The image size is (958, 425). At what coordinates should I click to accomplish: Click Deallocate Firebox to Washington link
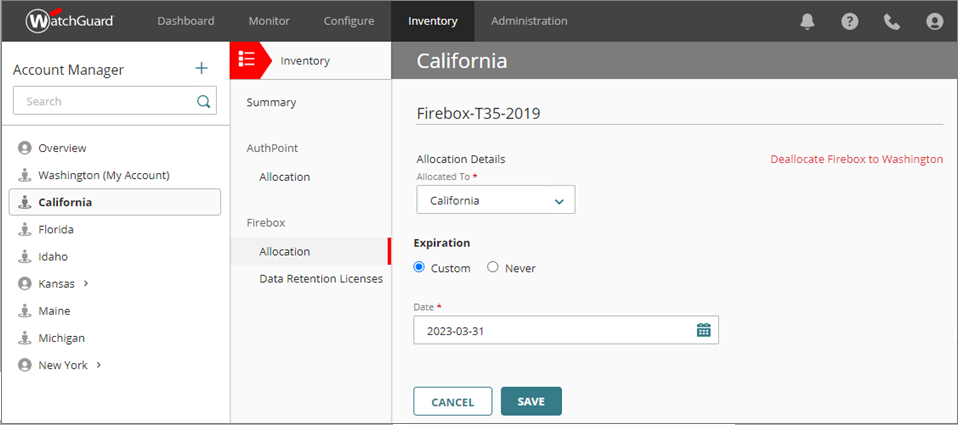click(856, 159)
